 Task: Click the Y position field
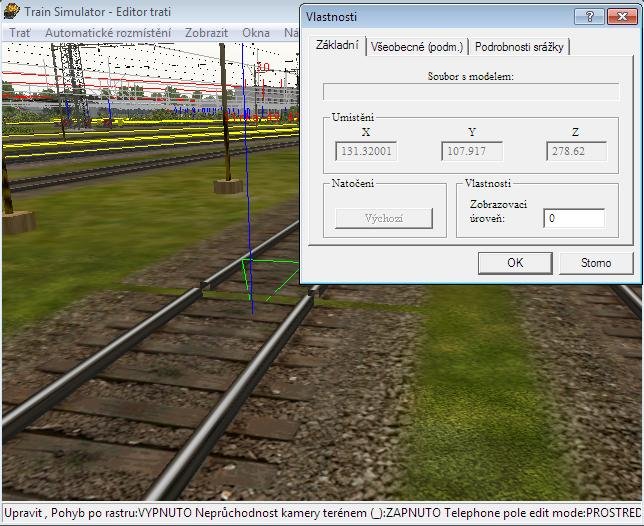click(x=471, y=152)
